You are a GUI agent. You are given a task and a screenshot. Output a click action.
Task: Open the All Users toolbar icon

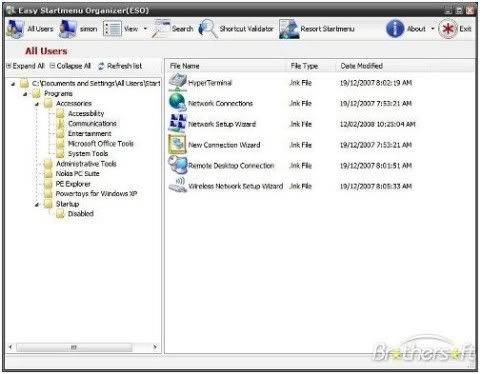point(15,29)
